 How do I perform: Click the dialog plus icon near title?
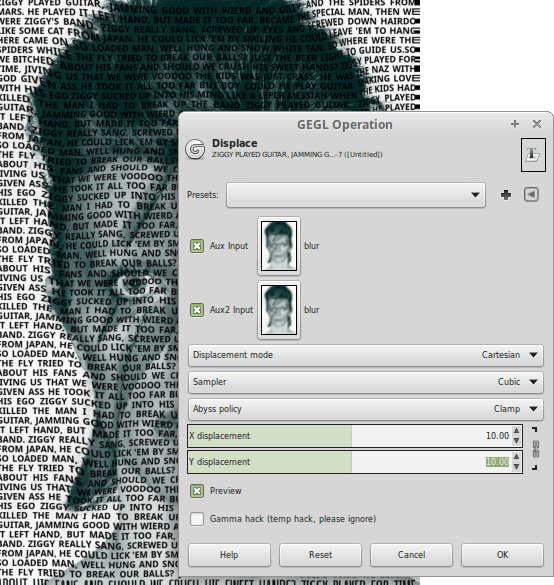[515, 124]
